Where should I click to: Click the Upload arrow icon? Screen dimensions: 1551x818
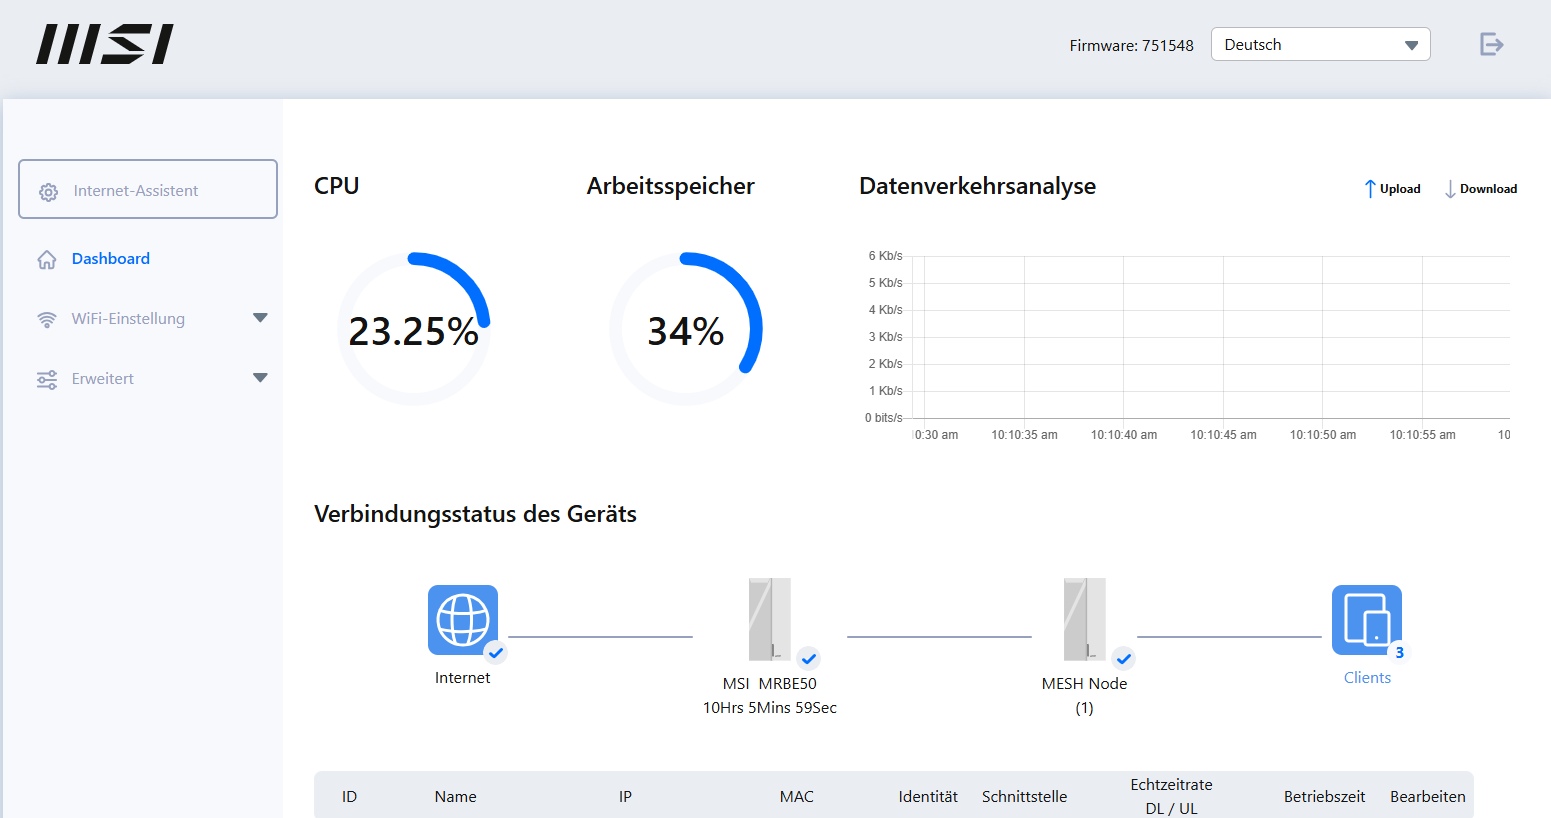1370,189
